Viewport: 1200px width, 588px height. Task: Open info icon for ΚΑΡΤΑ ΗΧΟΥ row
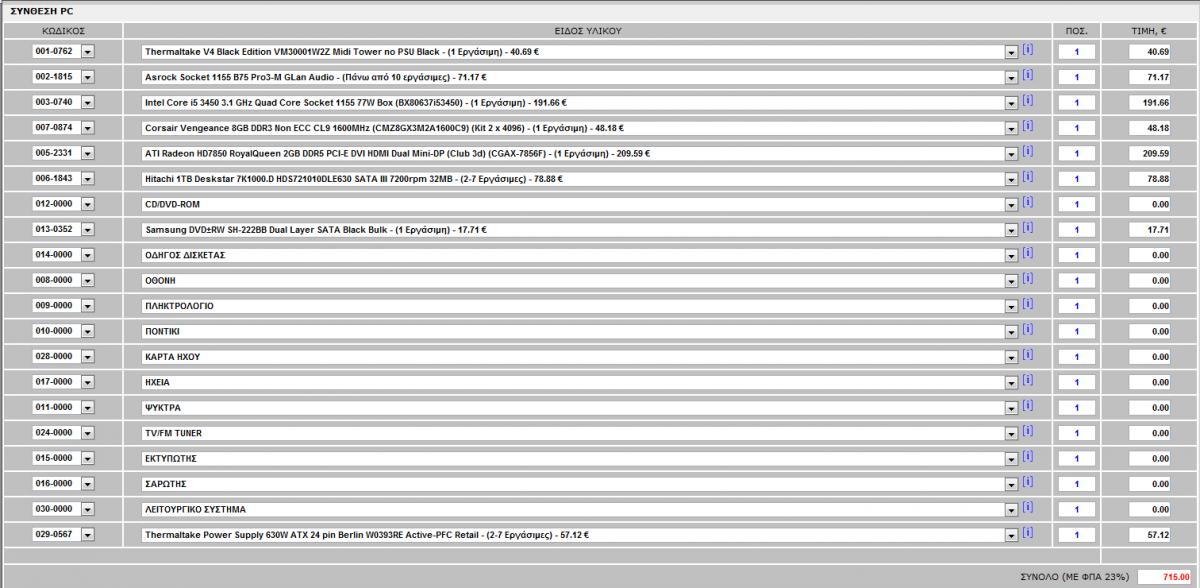(1027, 354)
